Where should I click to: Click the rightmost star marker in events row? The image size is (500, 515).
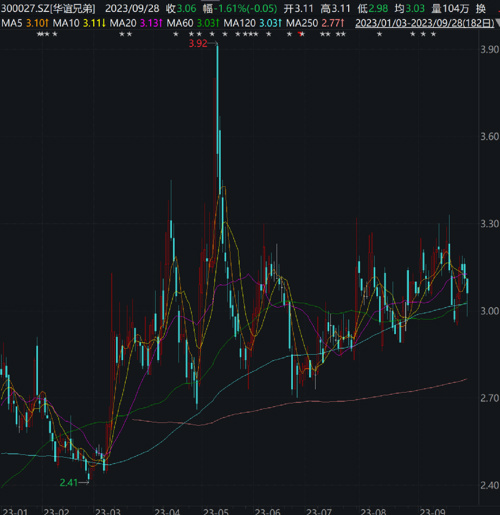coord(433,34)
